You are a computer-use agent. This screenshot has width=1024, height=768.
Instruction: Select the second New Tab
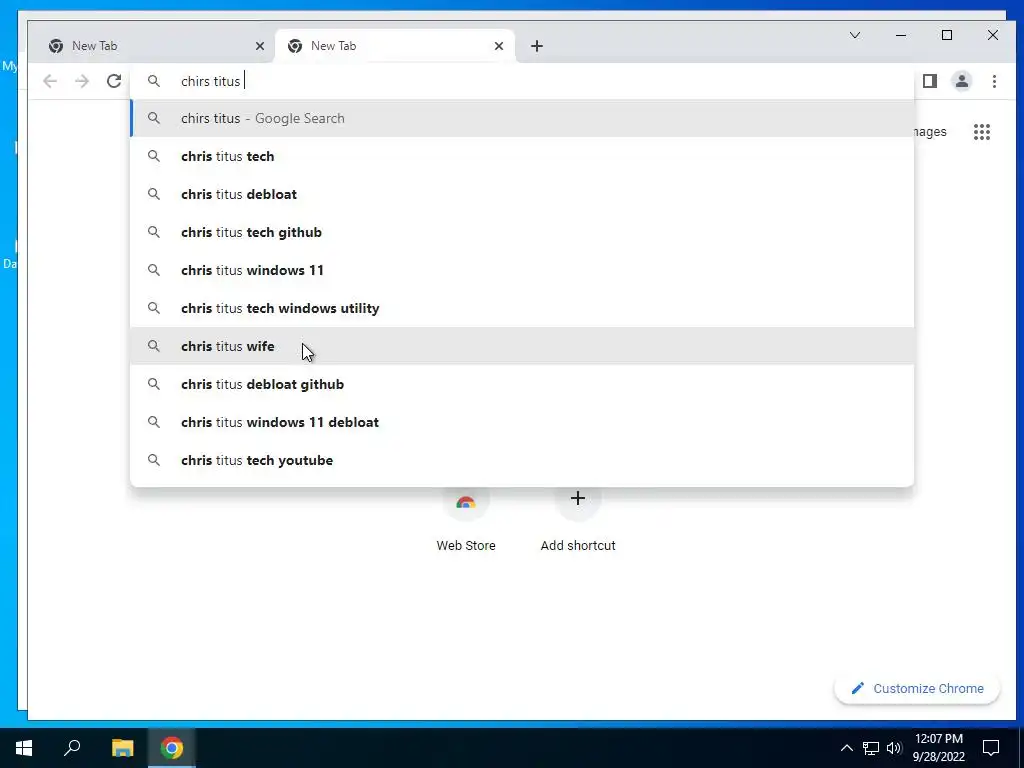395,46
